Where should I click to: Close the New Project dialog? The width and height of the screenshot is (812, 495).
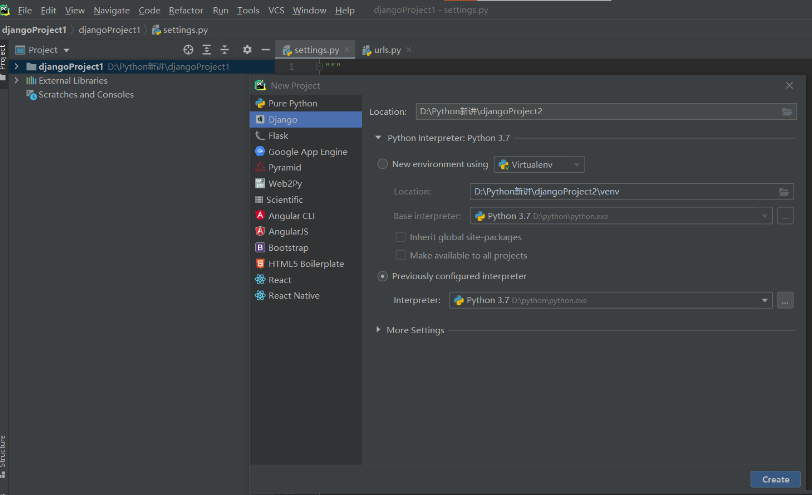(789, 85)
